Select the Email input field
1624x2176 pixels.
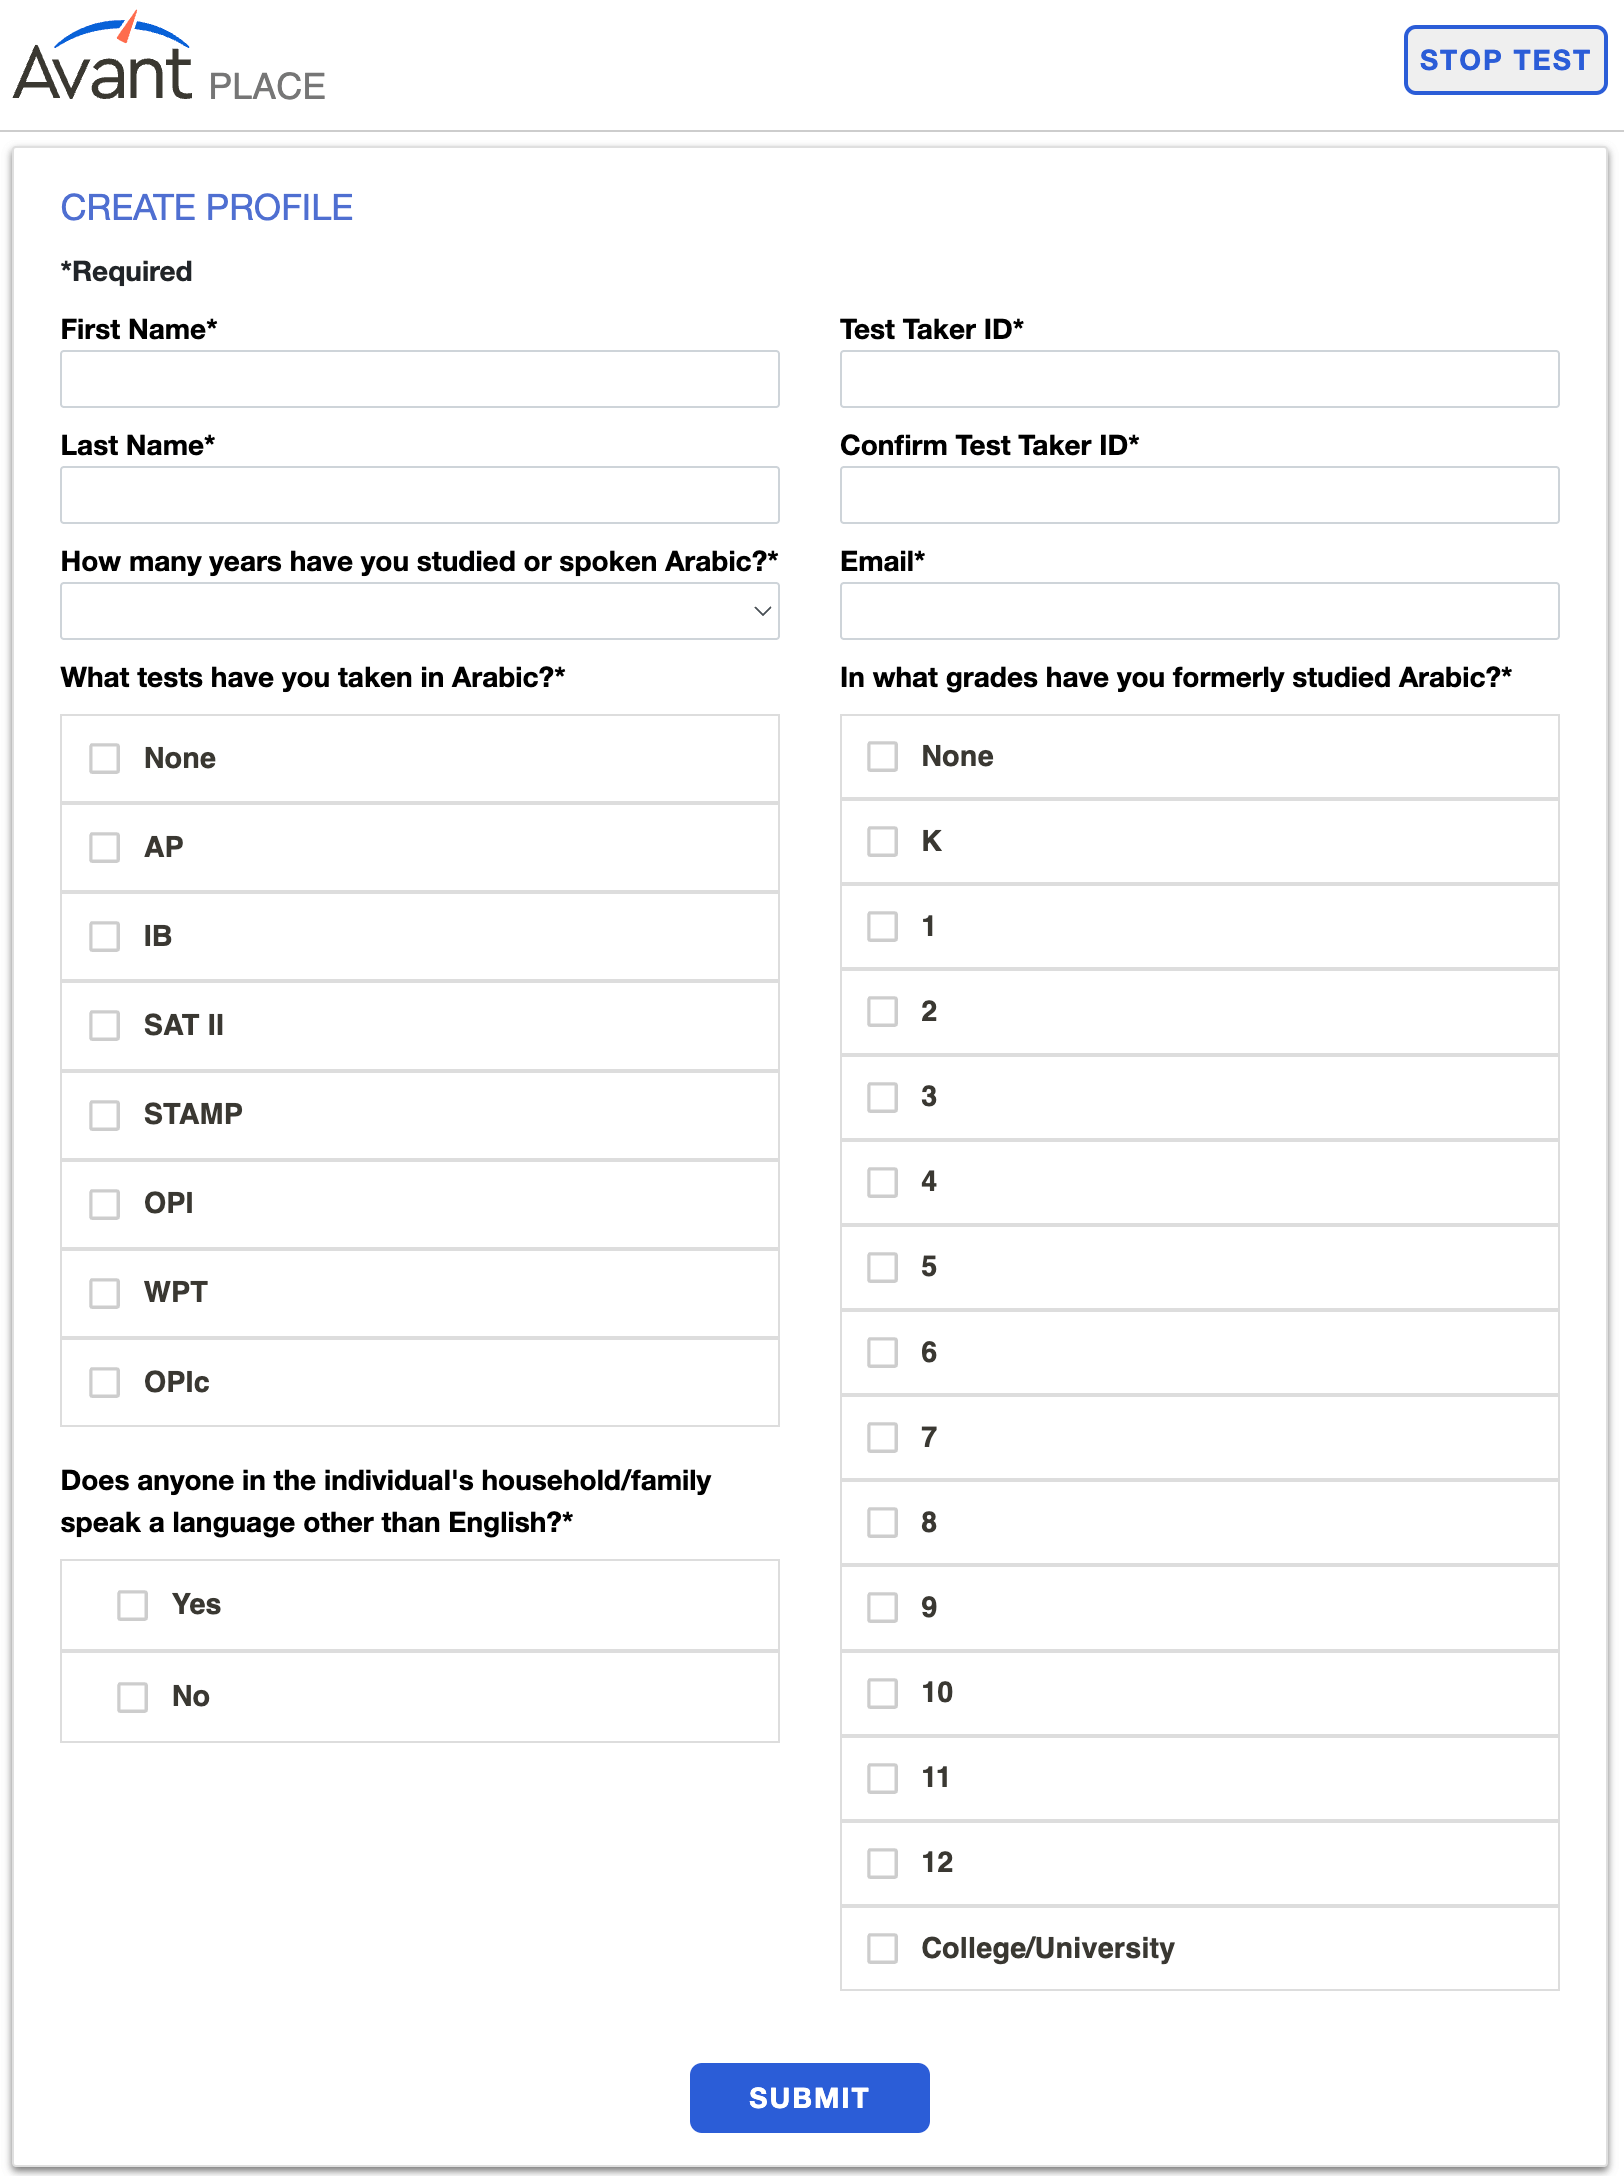pyautogui.click(x=1200, y=611)
